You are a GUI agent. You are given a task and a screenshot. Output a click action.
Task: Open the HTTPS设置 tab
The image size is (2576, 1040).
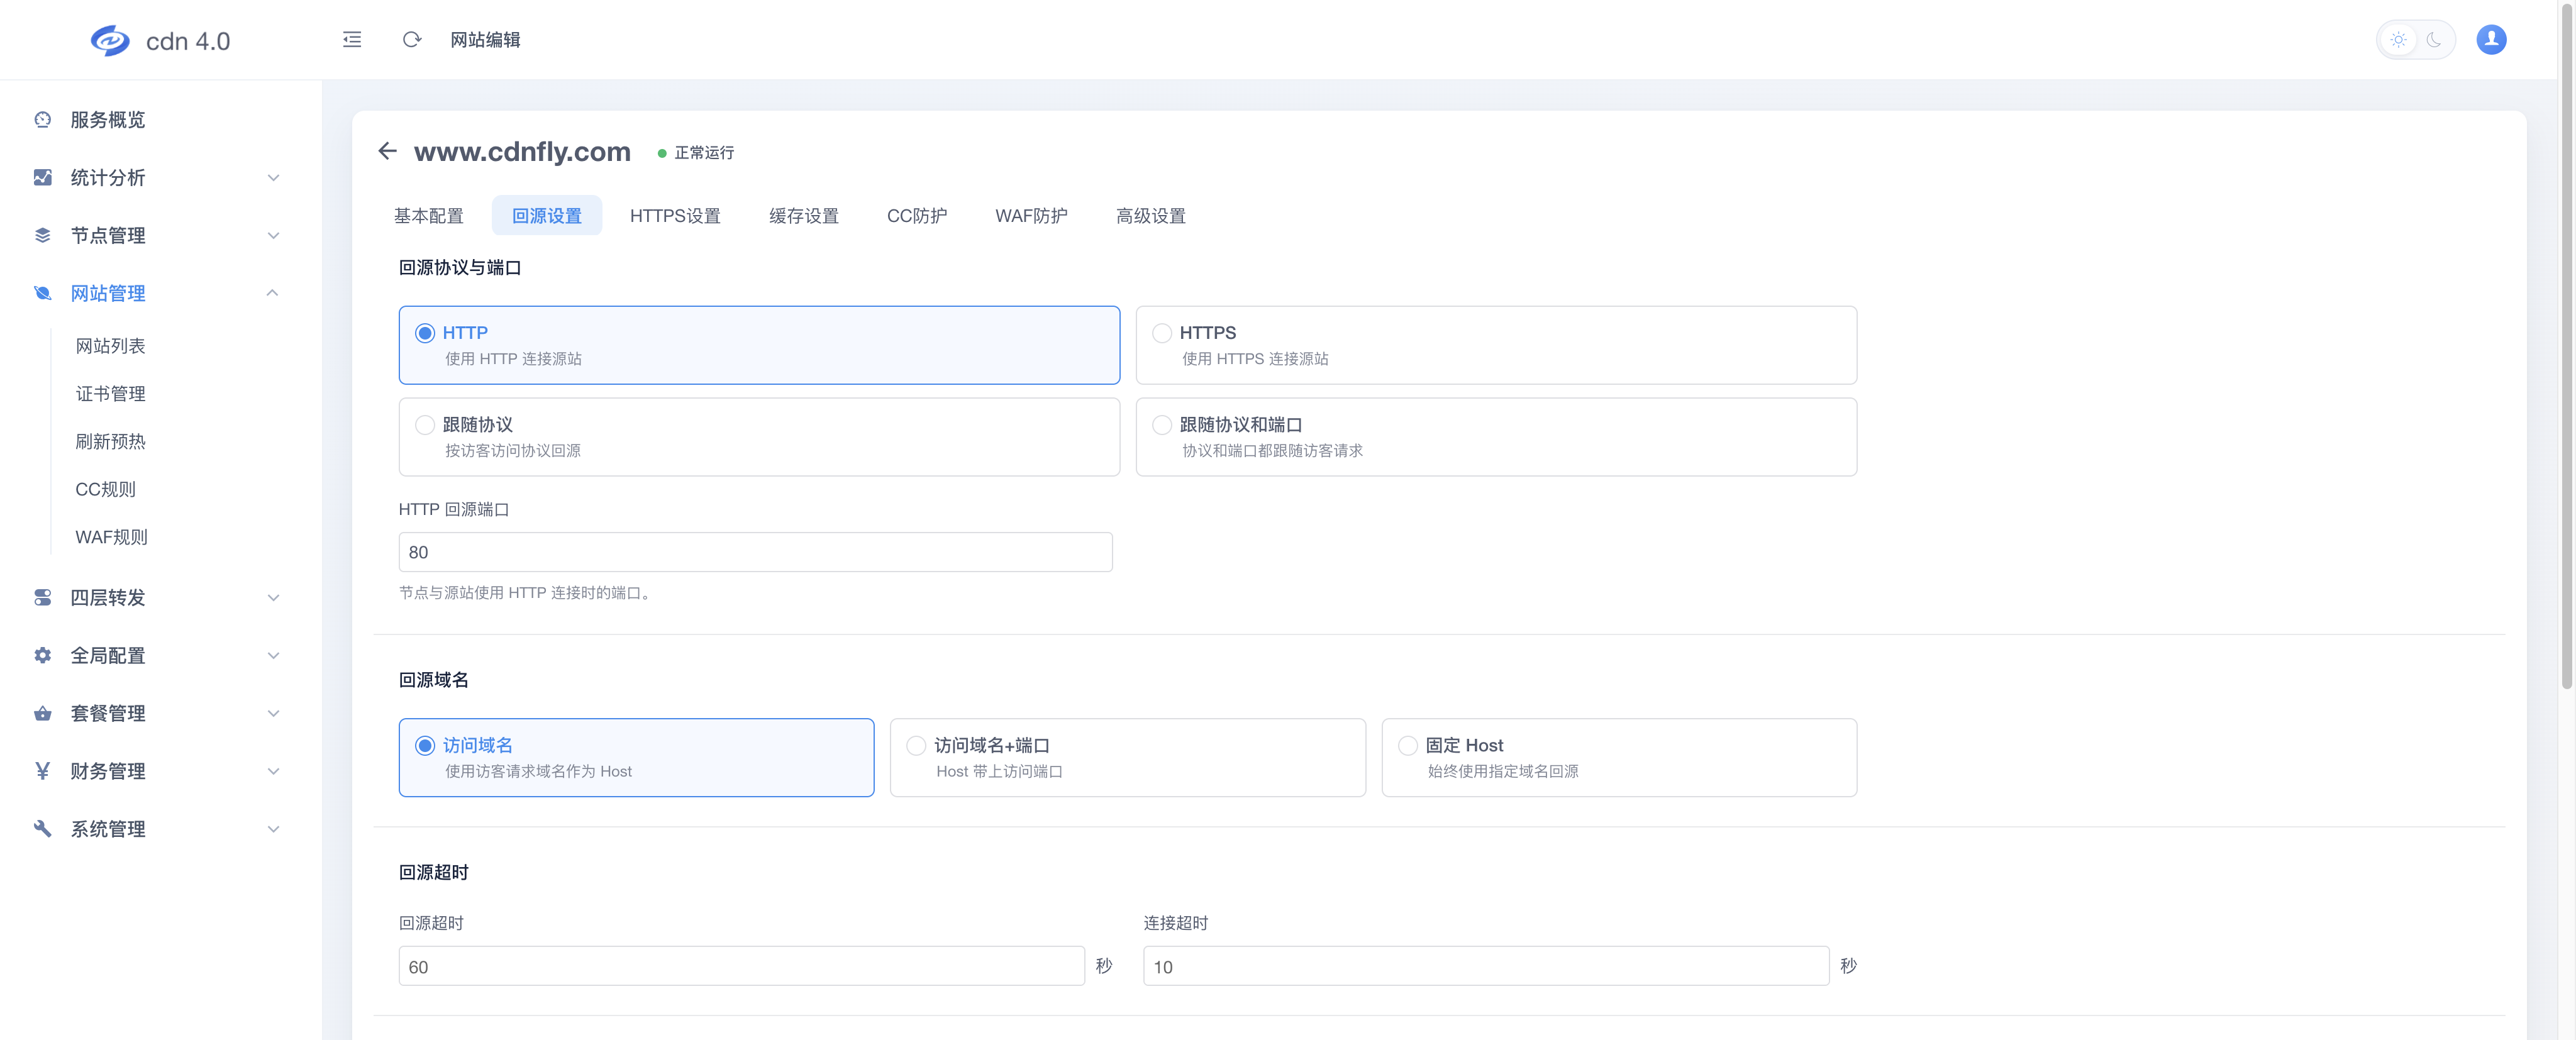point(675,216)
